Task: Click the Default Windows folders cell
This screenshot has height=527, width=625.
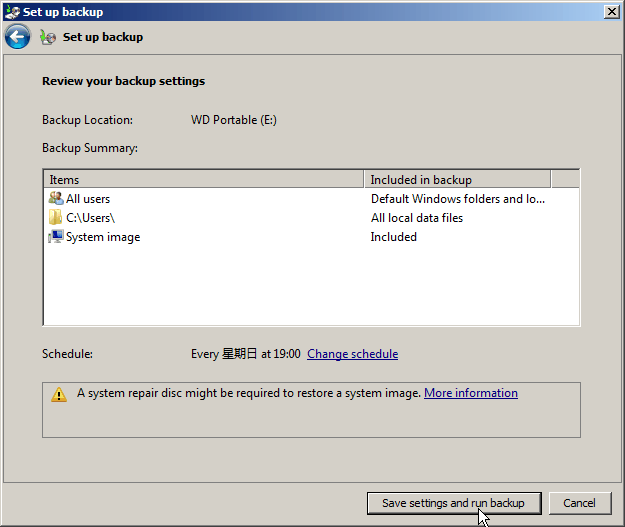Action: pos(458,199)
